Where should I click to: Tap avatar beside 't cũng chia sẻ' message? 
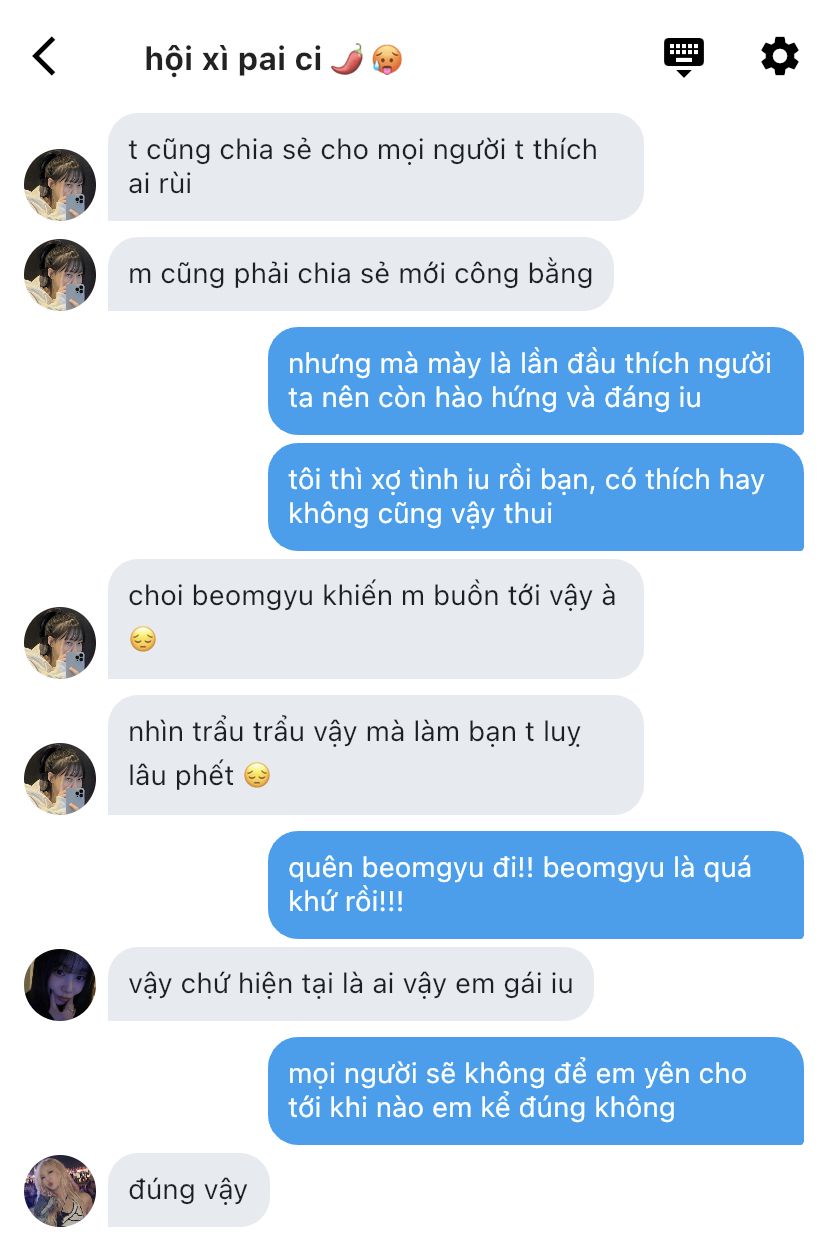coord(60,185)
